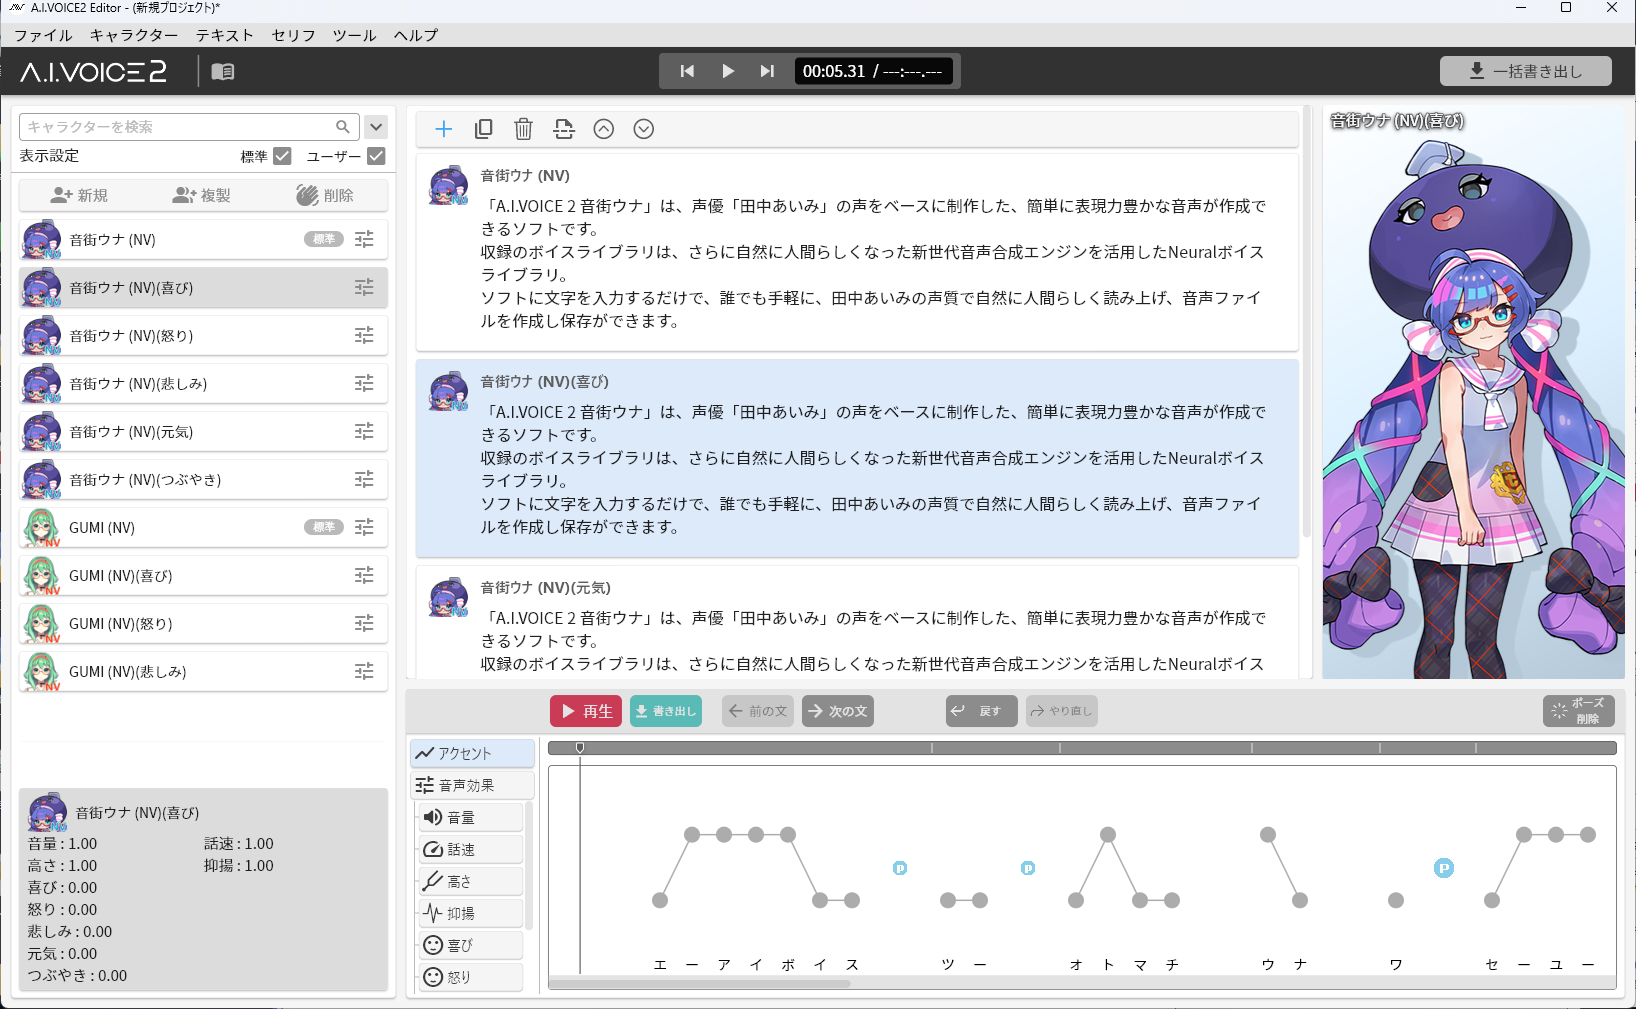Open the 音声効果 tab
Image resolution: width=1636 pixels, height=1009 pixels.
473,785
